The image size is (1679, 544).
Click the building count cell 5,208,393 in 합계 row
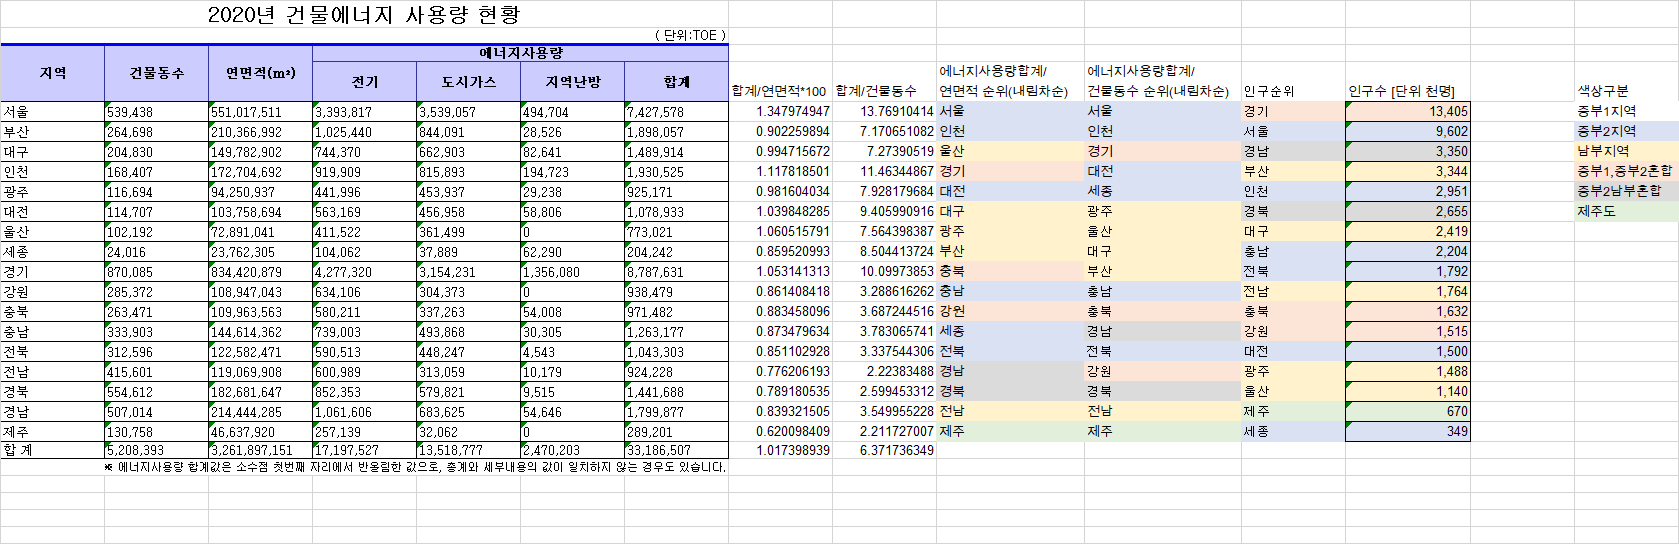(156, 451)
